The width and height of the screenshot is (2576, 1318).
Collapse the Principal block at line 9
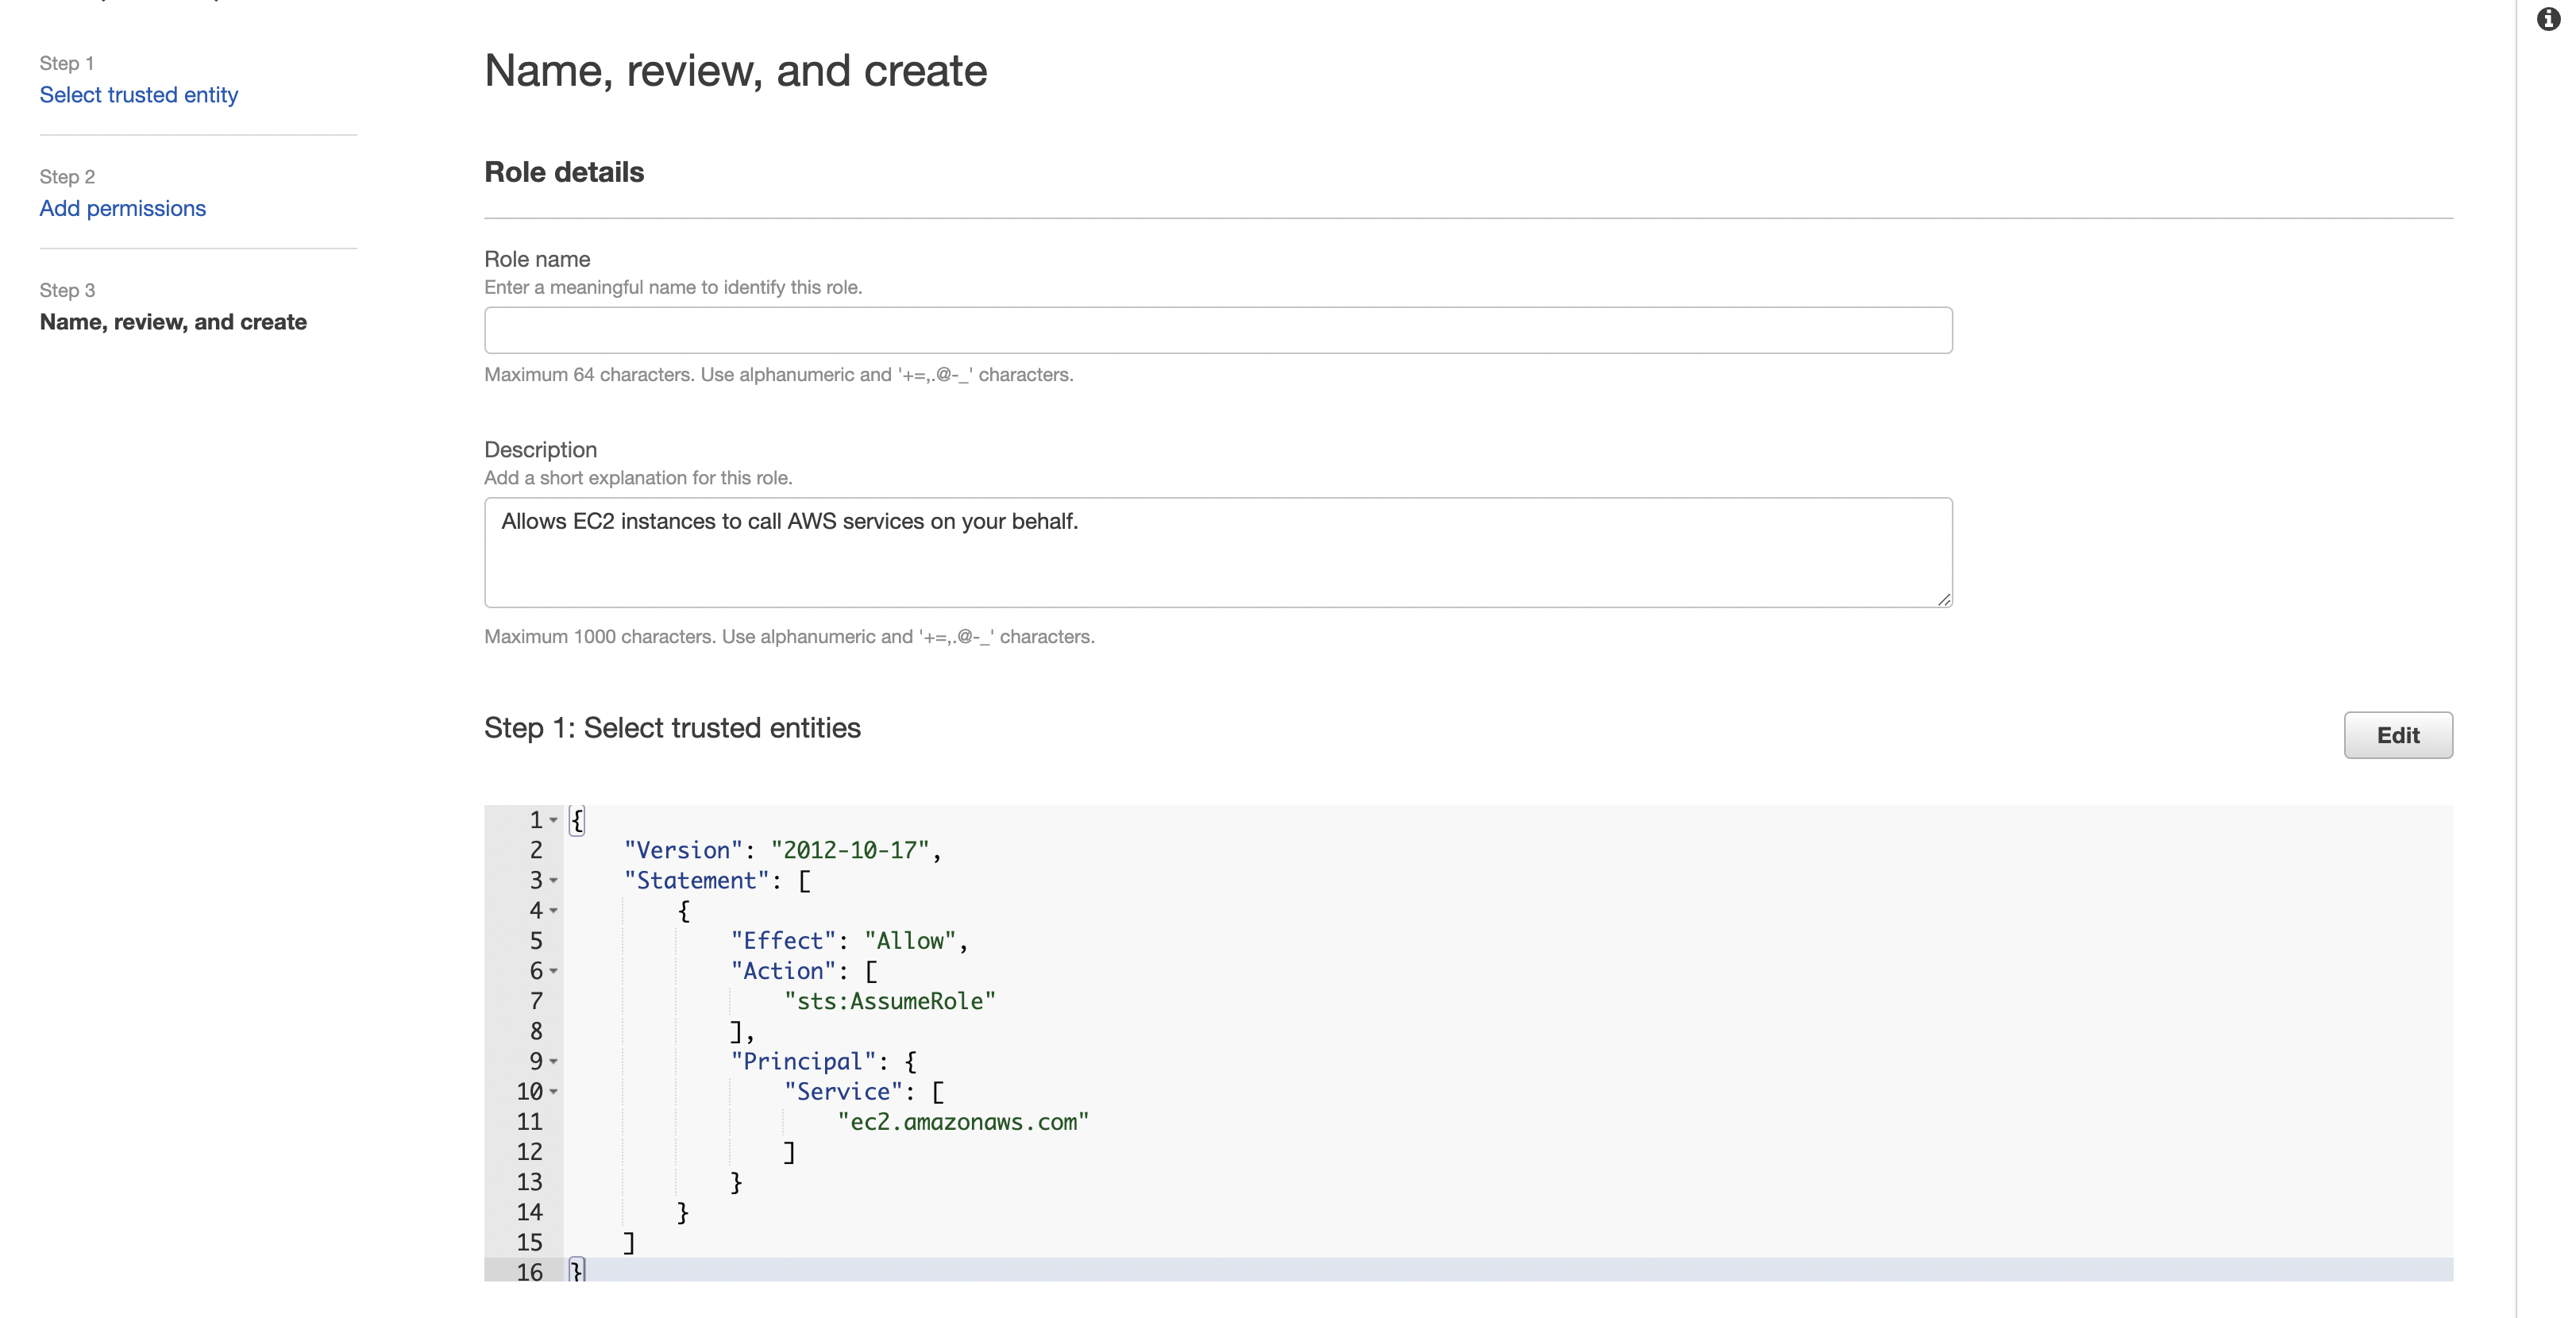pyautogui.click(x=554, y=1061)
